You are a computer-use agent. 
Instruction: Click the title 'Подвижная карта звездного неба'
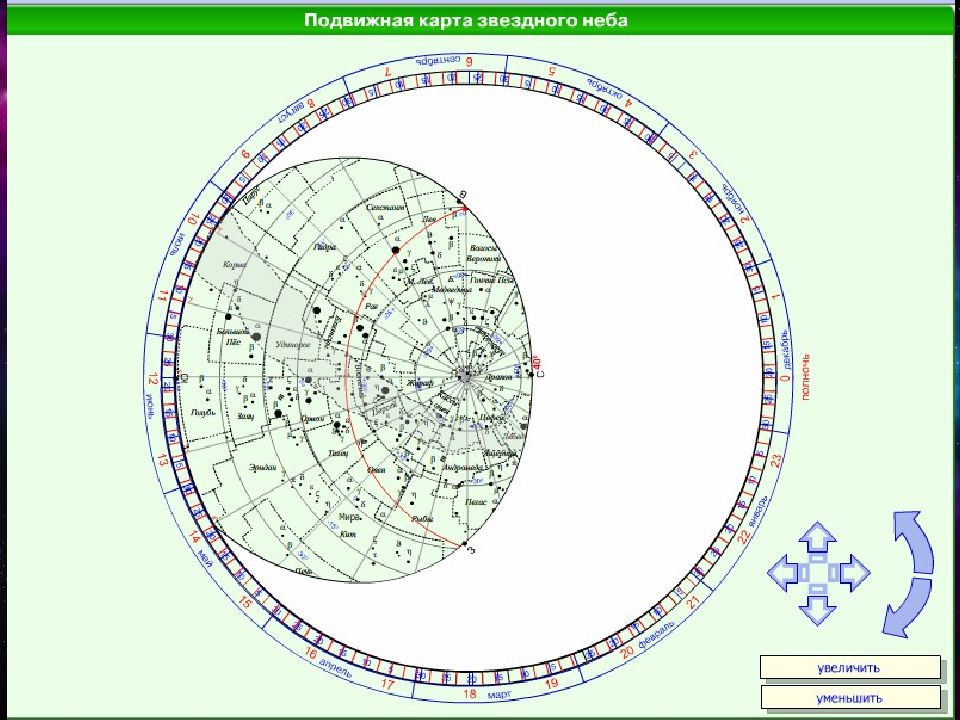pyautogui.click(x=466, y=21)
